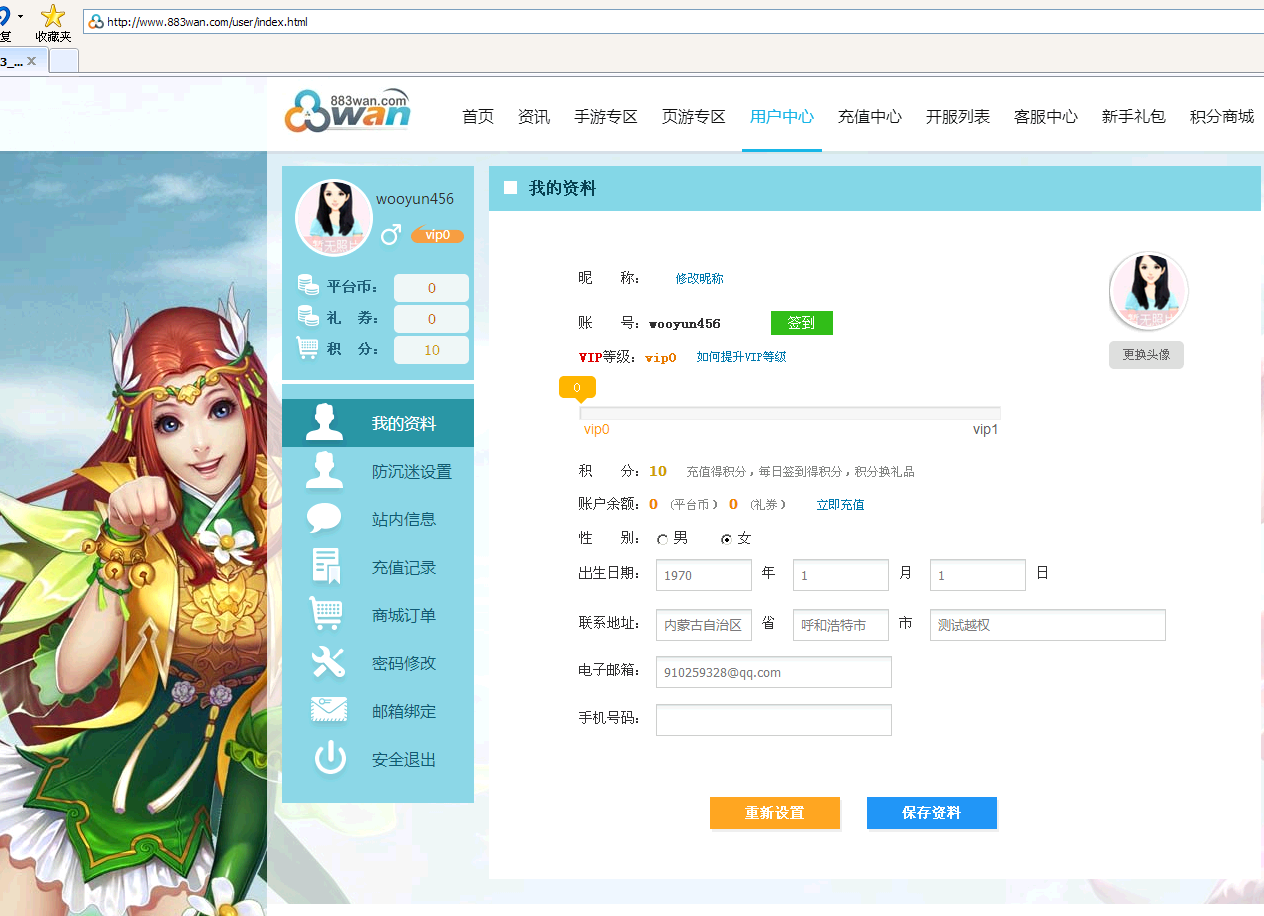The width and height of the screenshot is (1264, 916).
Task: Open the 站内信息 sidebar item
Action: (378, 519)
